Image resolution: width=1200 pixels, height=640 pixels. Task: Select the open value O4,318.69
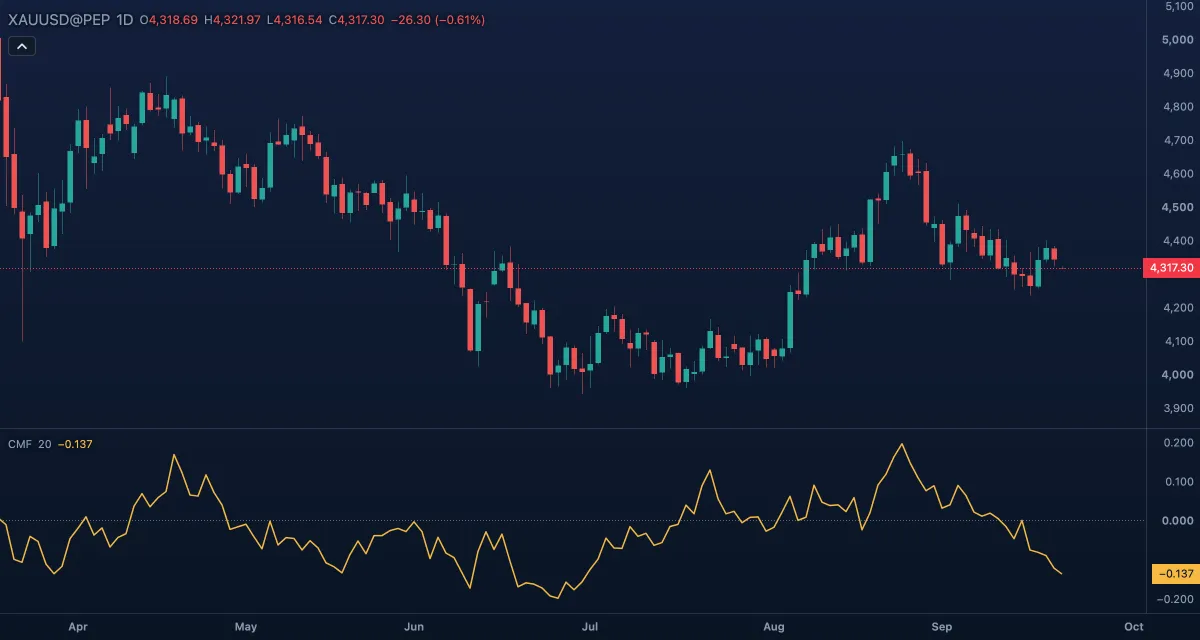click(170, 19)
